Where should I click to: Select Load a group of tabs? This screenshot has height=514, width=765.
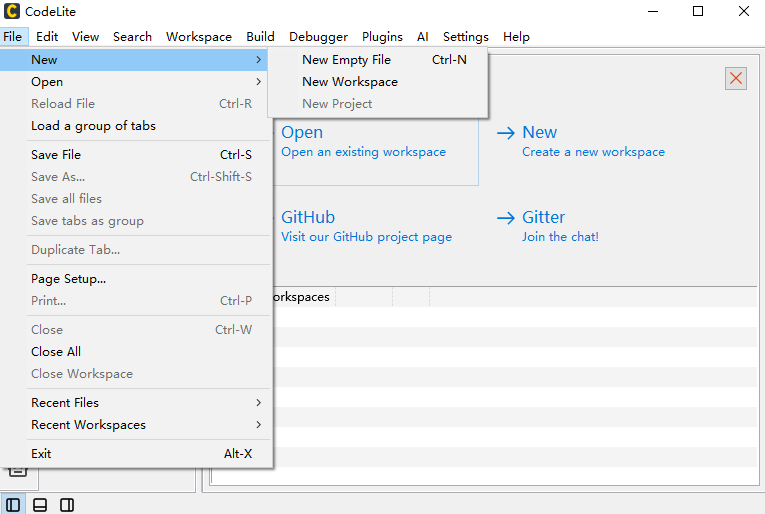[x=134, y=126]
